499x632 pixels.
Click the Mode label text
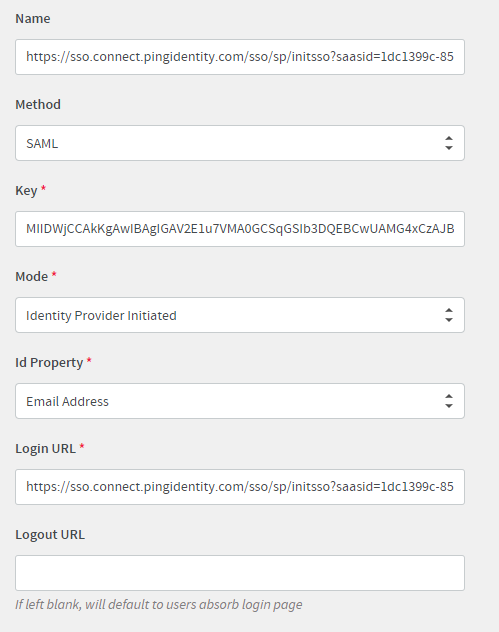point(31,276)
